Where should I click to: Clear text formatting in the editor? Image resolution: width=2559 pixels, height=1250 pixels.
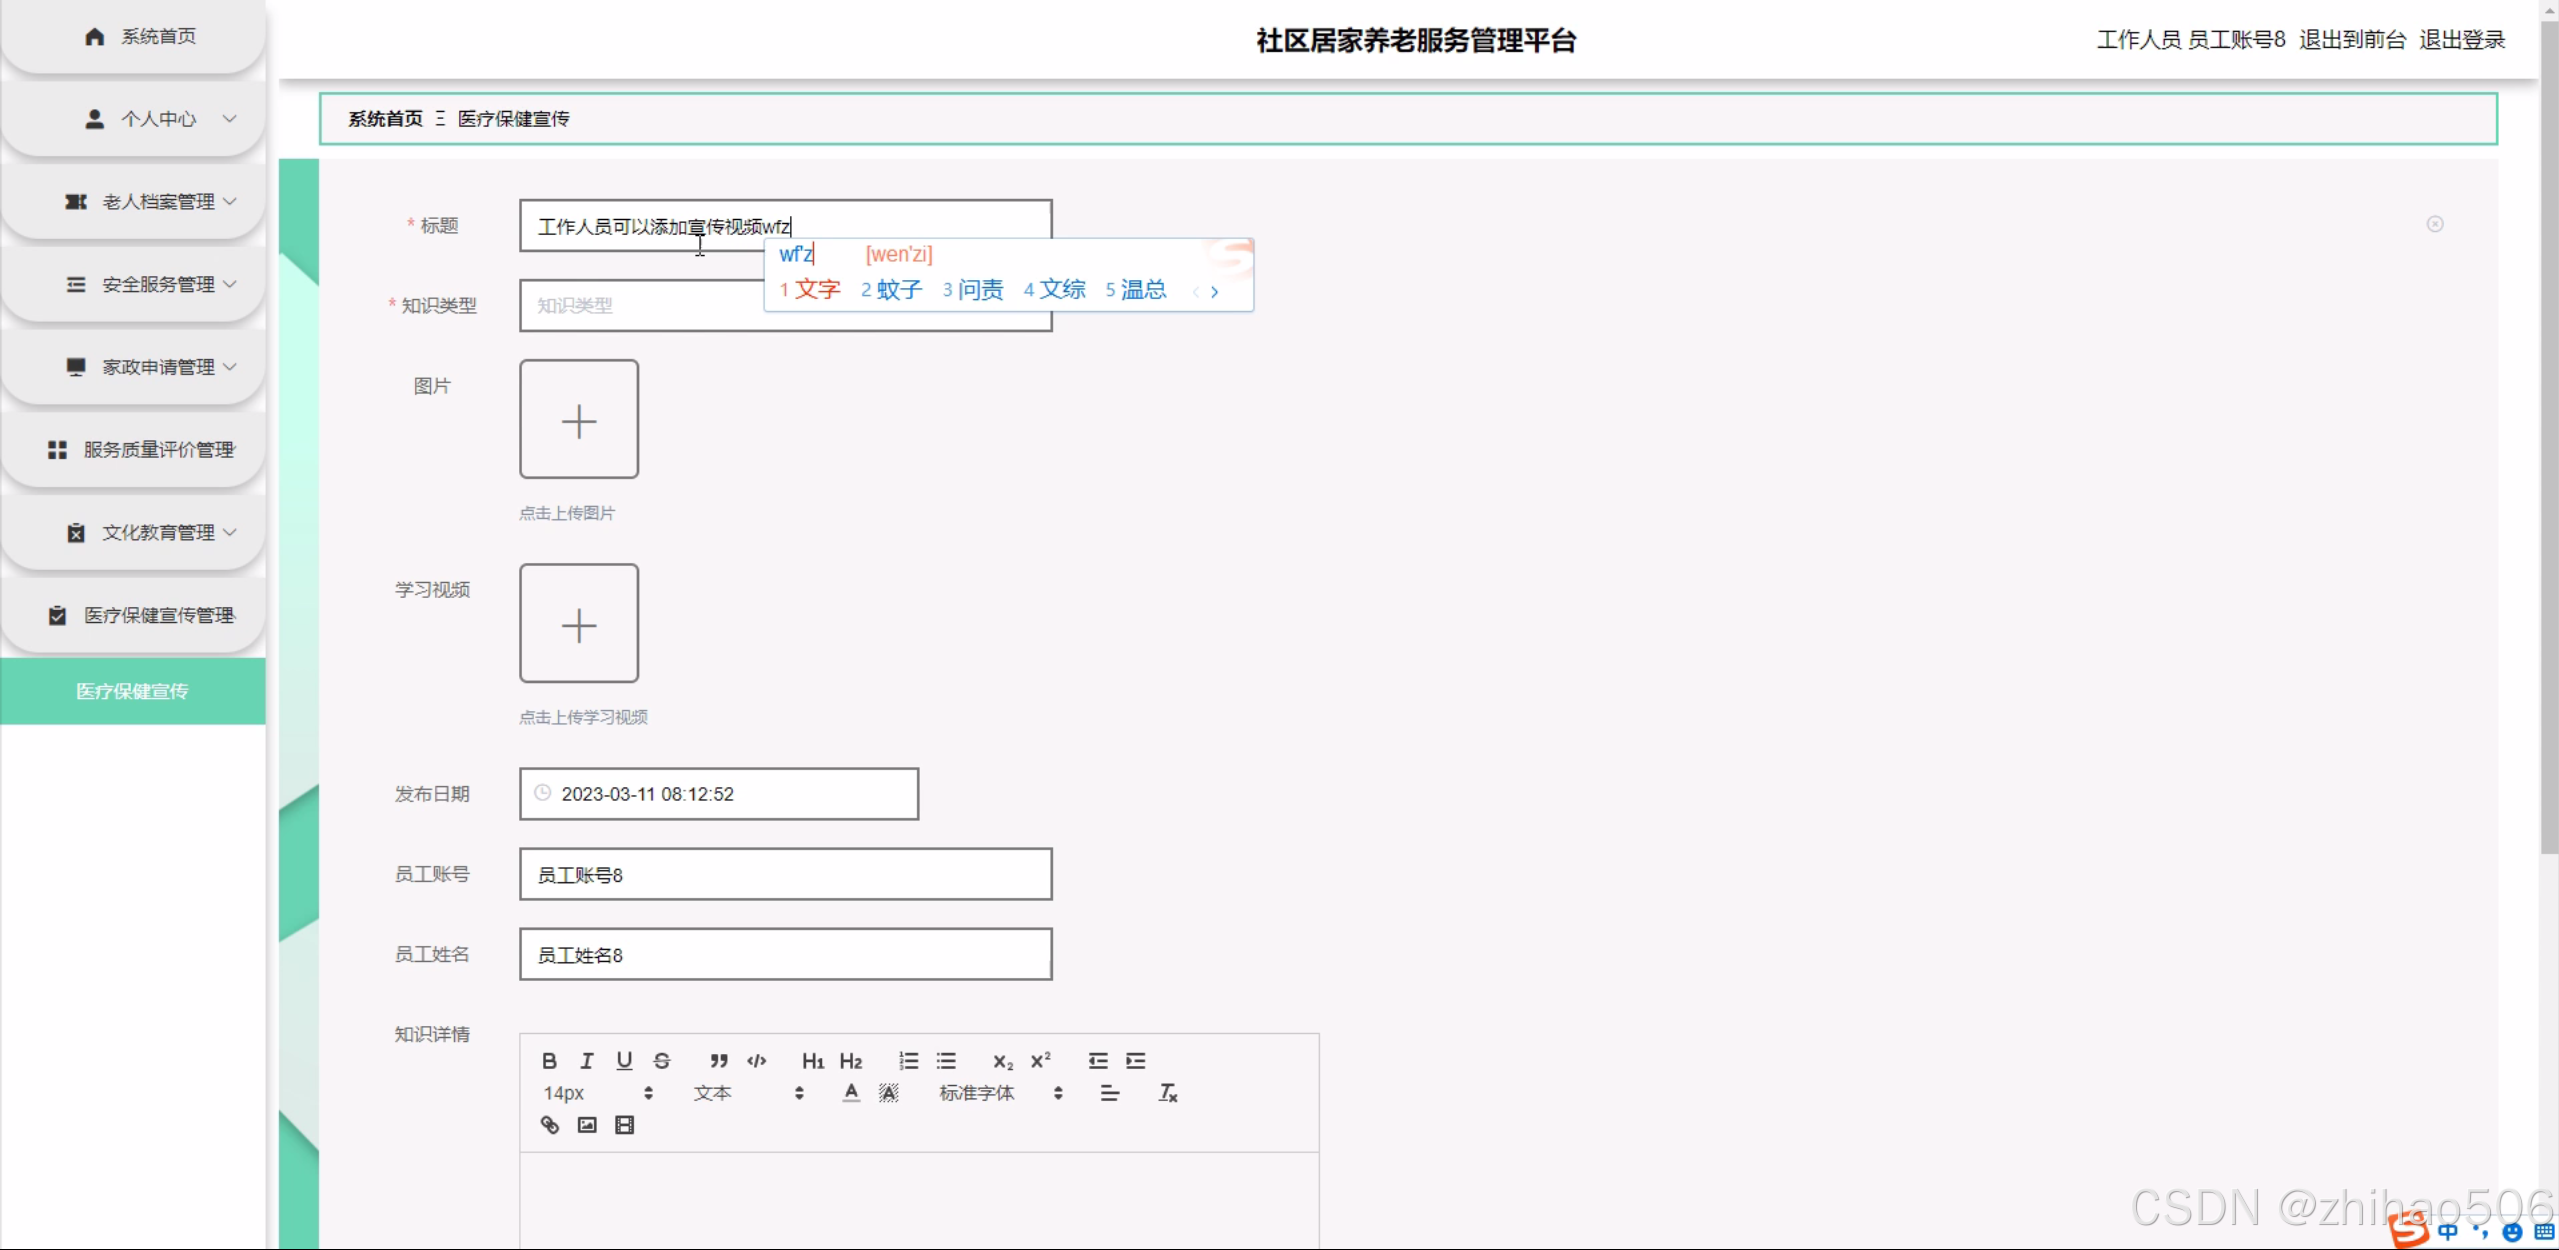[x=1167, y=1093]
